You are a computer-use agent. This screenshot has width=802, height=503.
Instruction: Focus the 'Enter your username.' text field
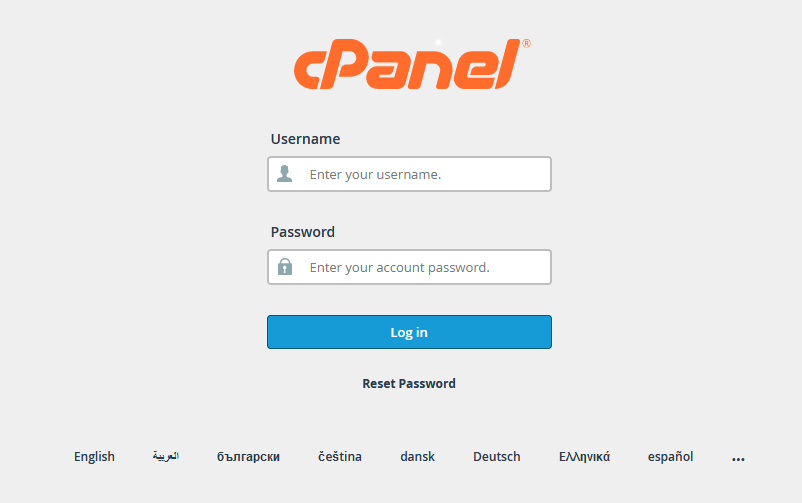click(409, 174)
